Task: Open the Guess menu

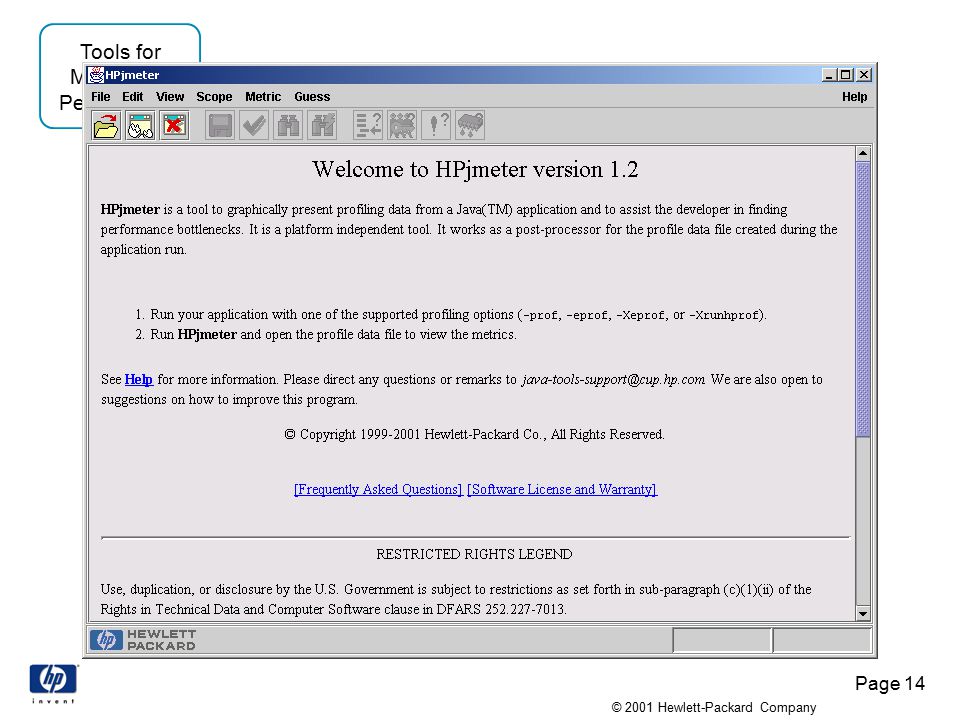Action: pyautogui.click(x=312, y=97)
